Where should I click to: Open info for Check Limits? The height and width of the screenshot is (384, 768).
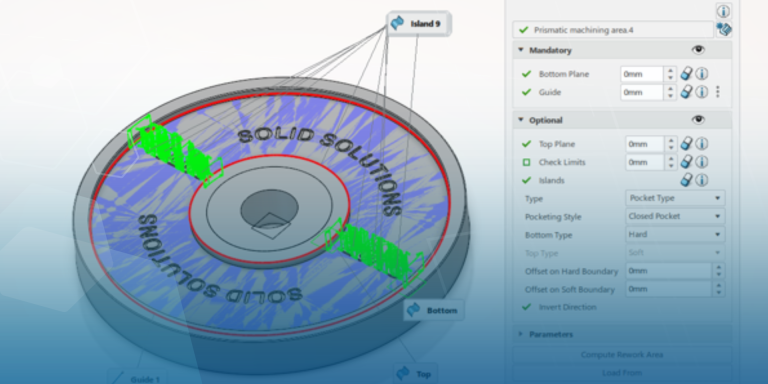pos(702,162)
